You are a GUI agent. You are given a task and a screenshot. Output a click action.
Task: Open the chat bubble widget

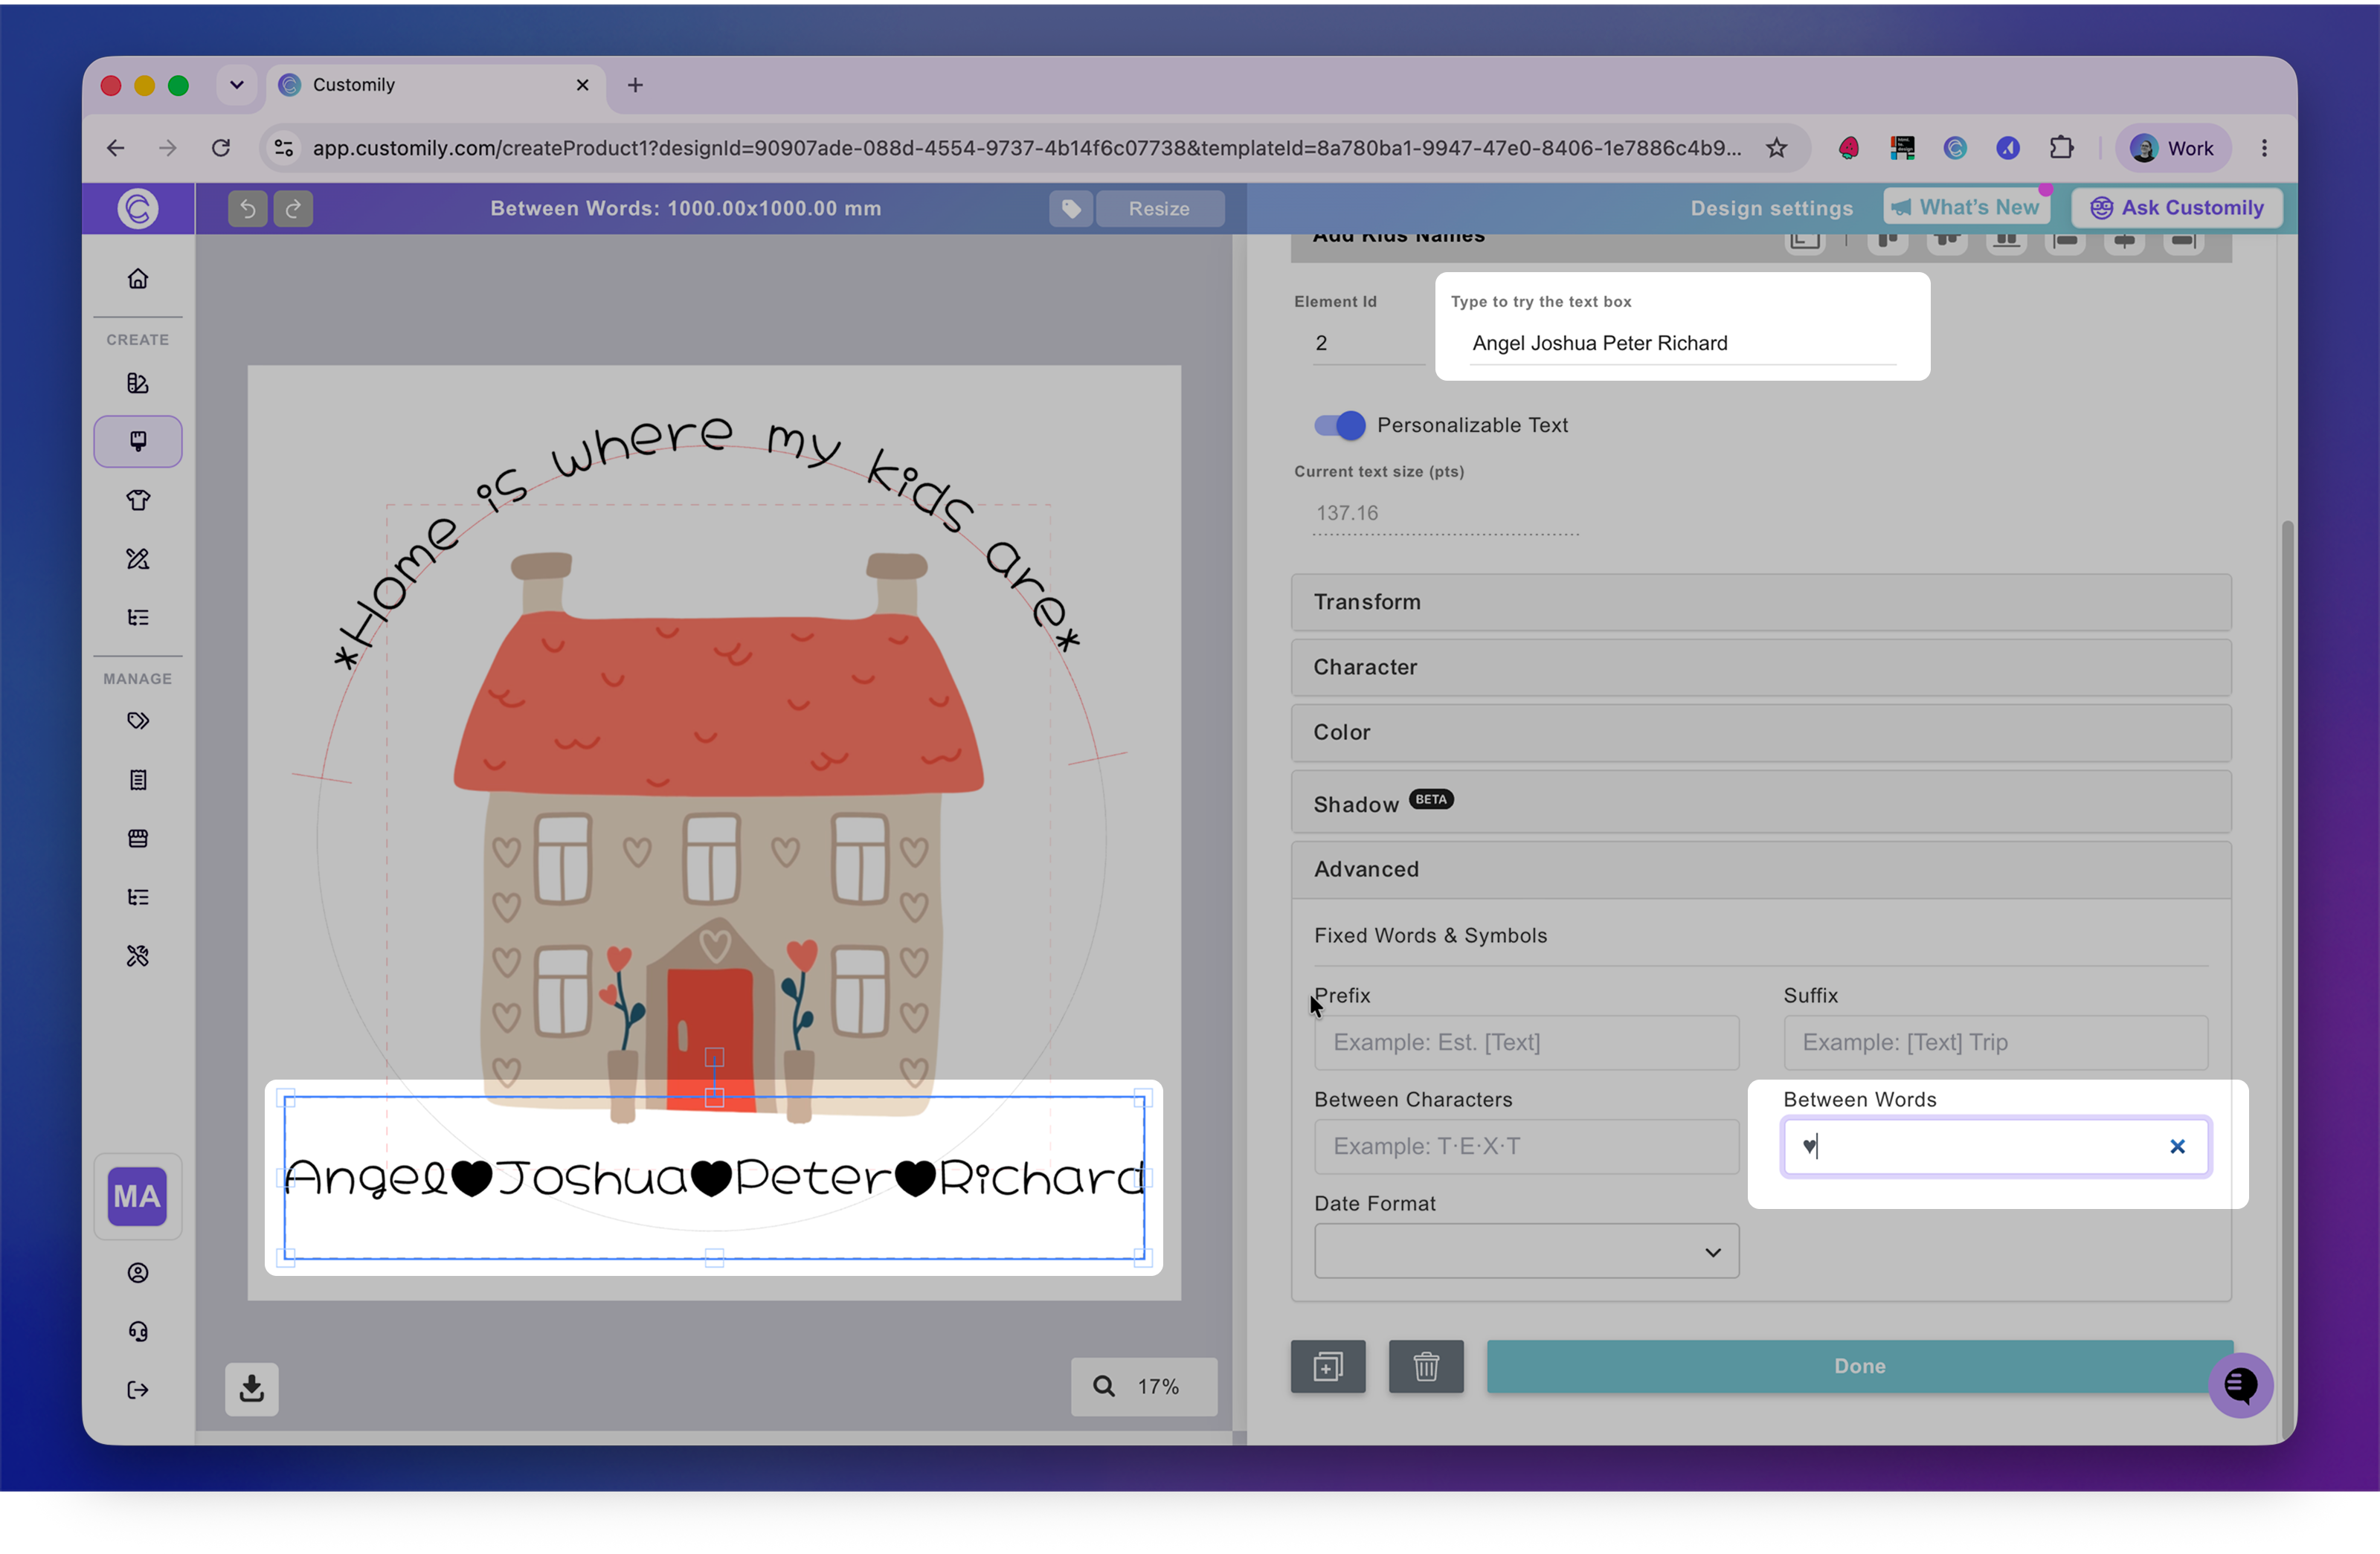2240,1385
